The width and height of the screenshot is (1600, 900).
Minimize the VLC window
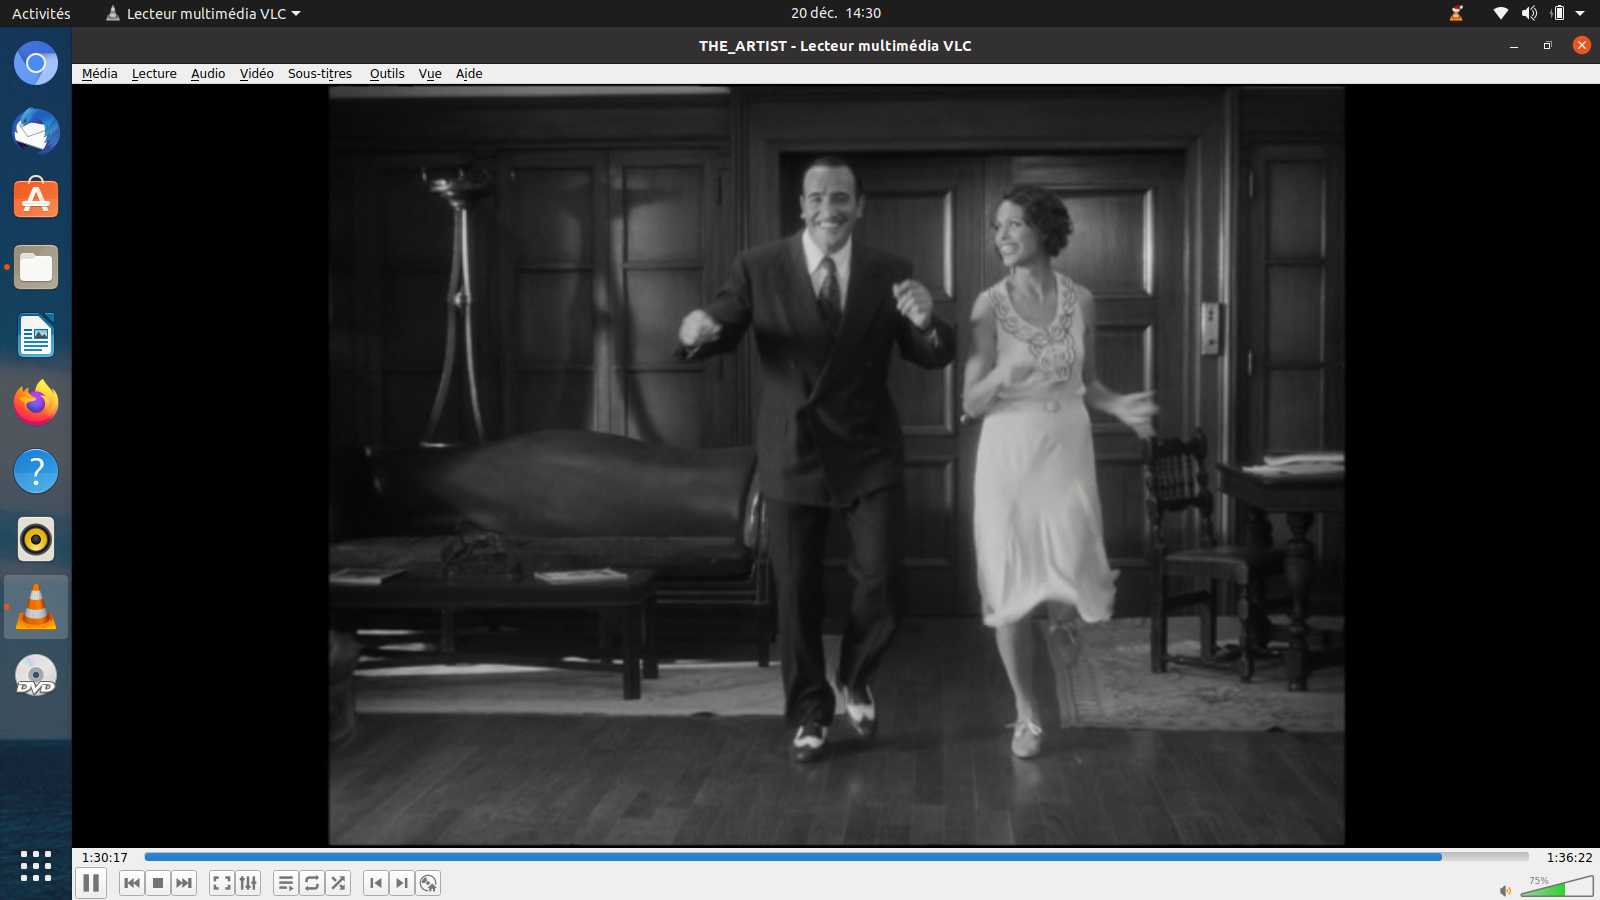tap(1514, 46)
